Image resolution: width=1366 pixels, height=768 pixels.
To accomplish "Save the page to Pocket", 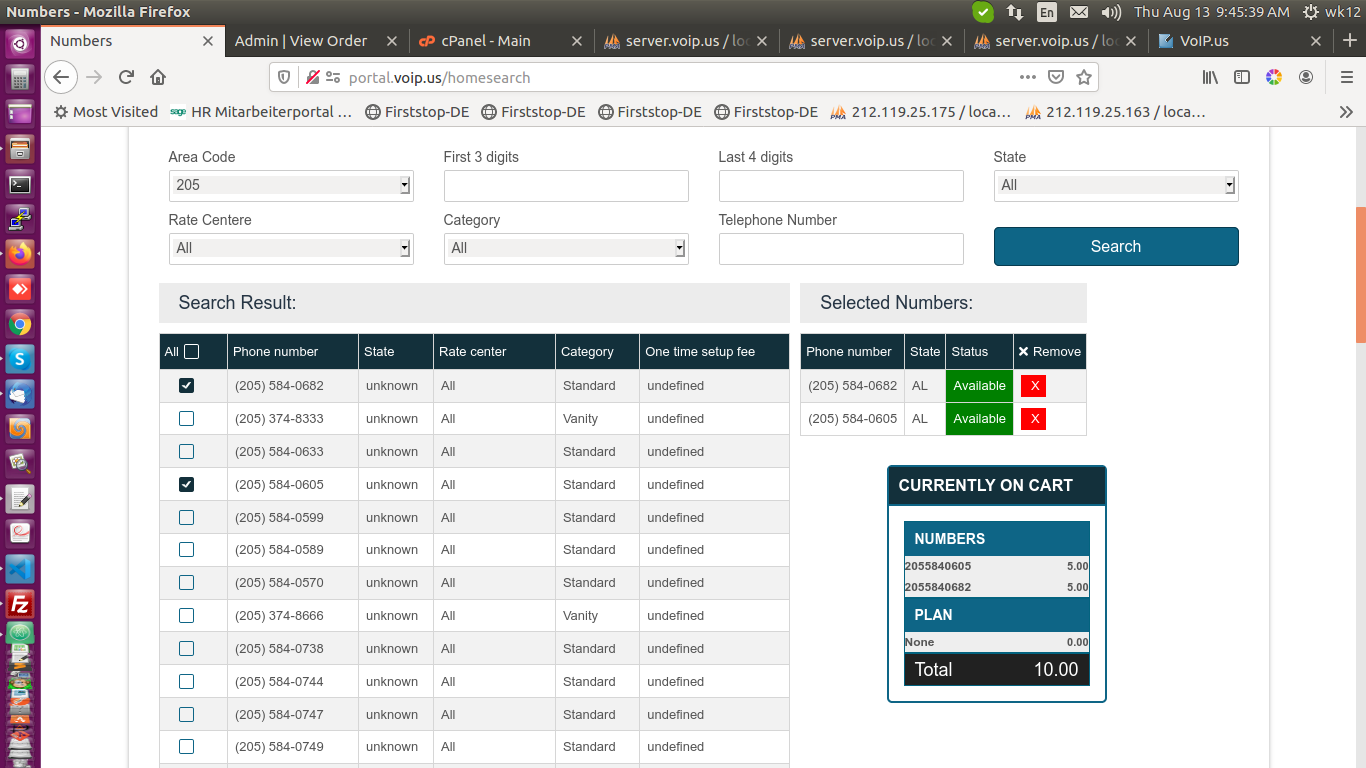I will click(1056, 77).
